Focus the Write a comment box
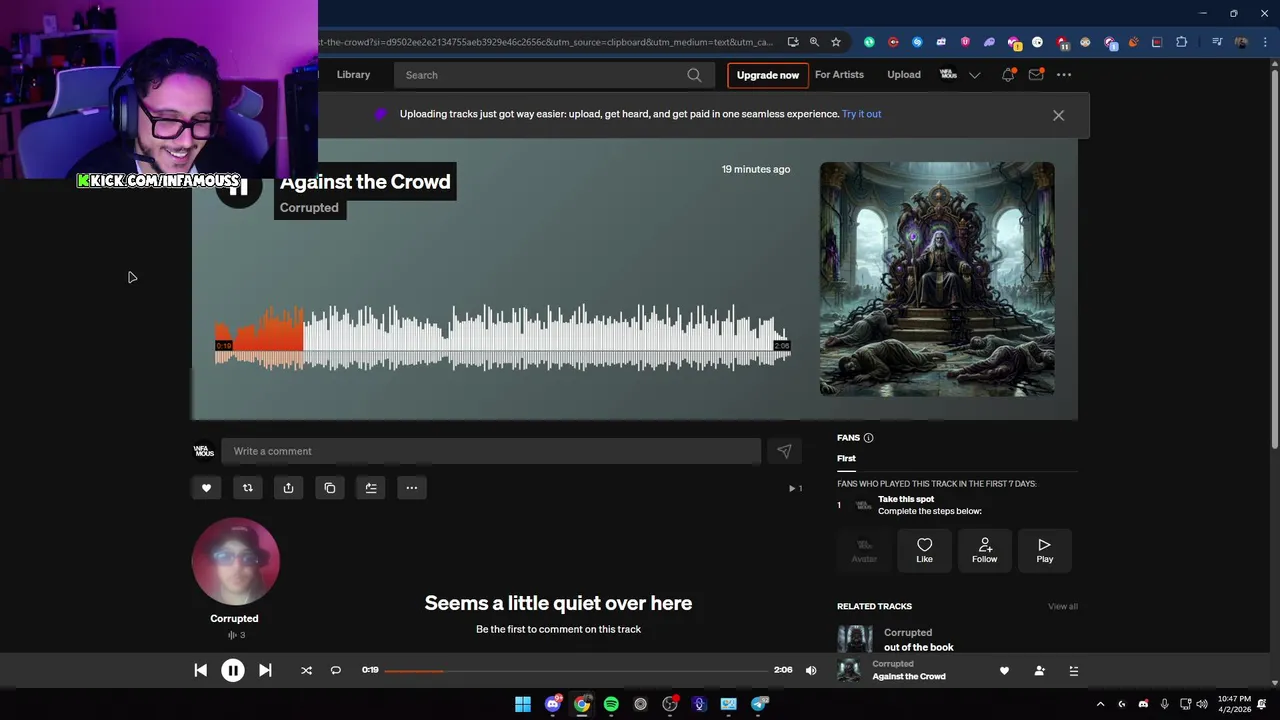 click(491, 451)
